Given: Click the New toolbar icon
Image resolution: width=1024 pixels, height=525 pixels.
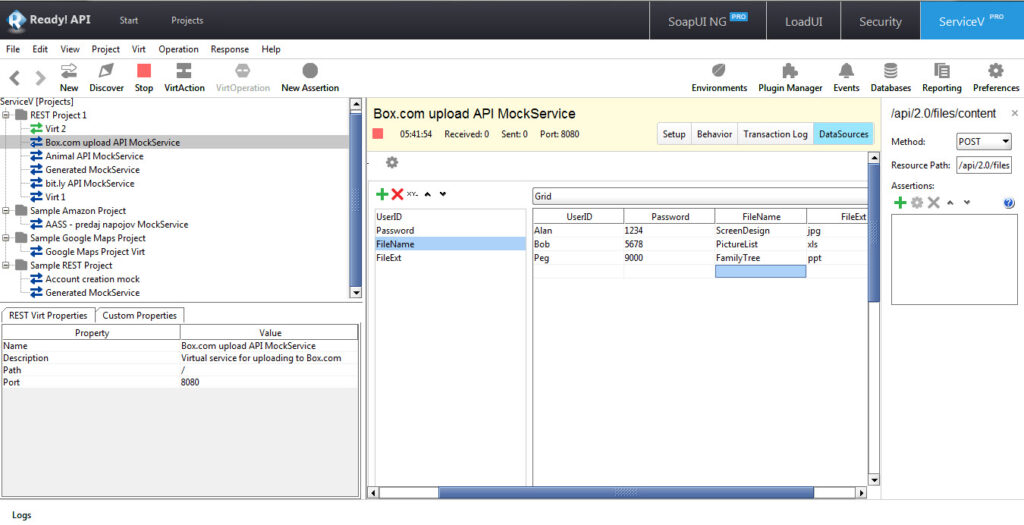Looking at the screenshot, I should [x=69, y=78].
